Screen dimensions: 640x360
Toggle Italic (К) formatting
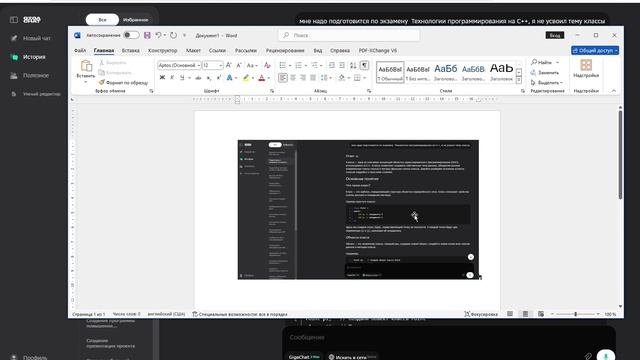[172, 78]
